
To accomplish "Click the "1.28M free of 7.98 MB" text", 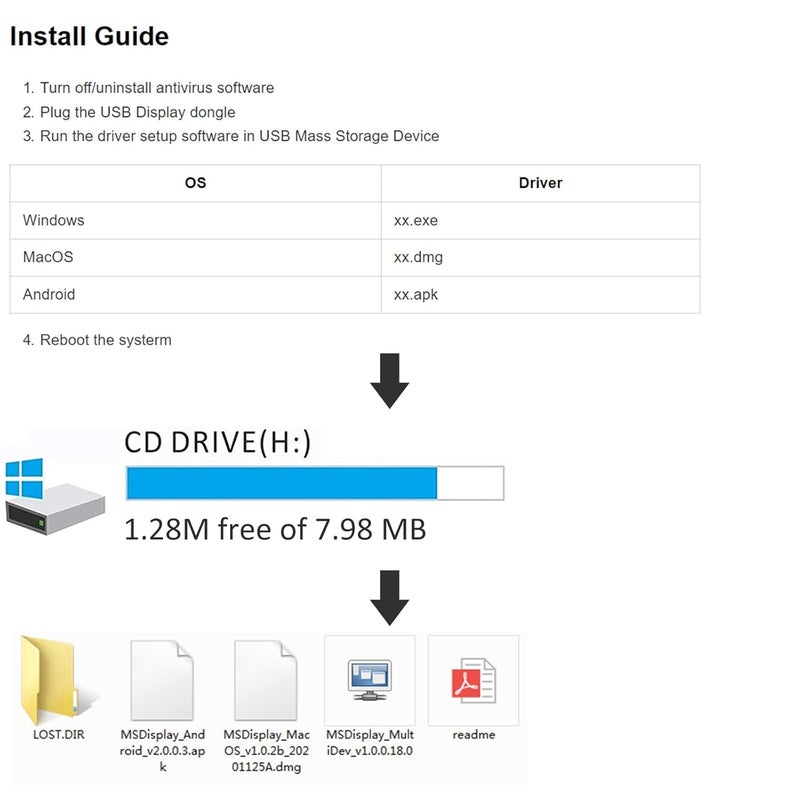I will [275, 528].
